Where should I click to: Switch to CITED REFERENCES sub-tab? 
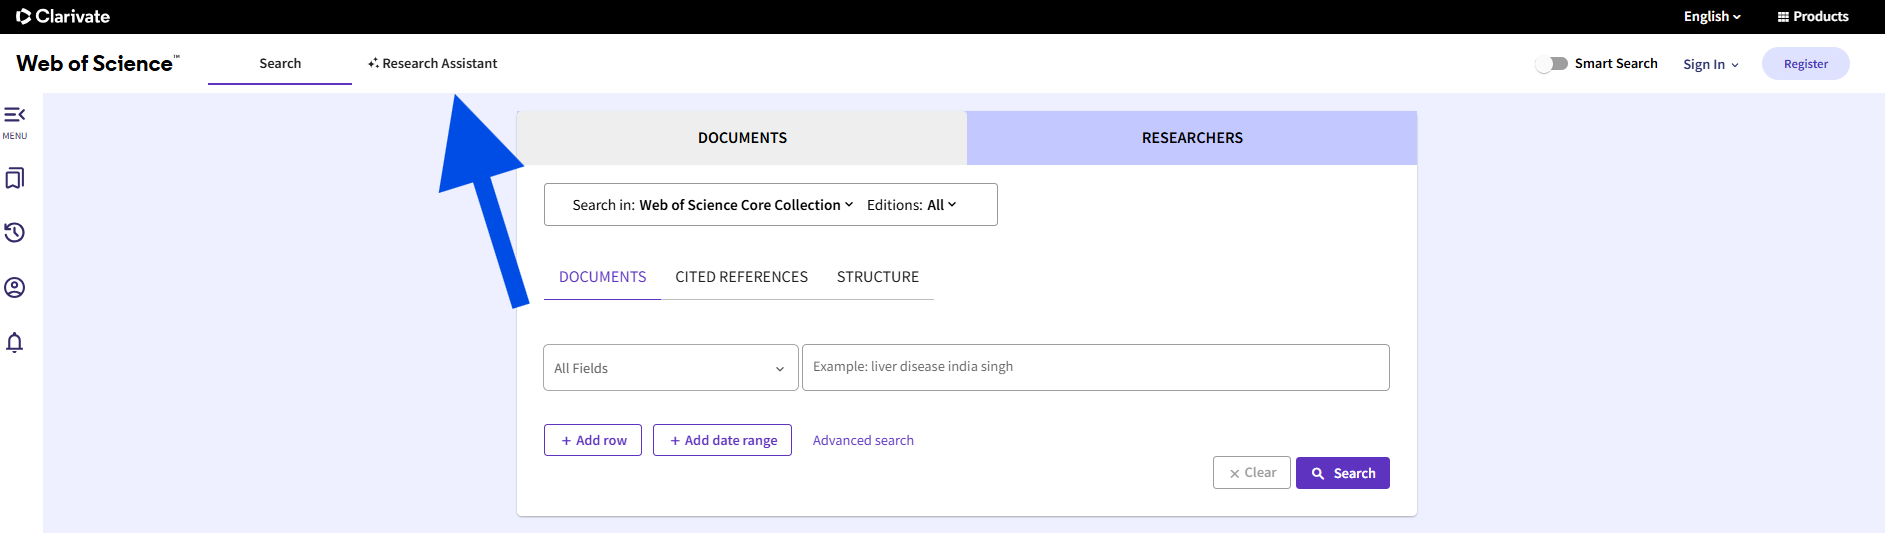pyautogui.click(x=741, y=277)
